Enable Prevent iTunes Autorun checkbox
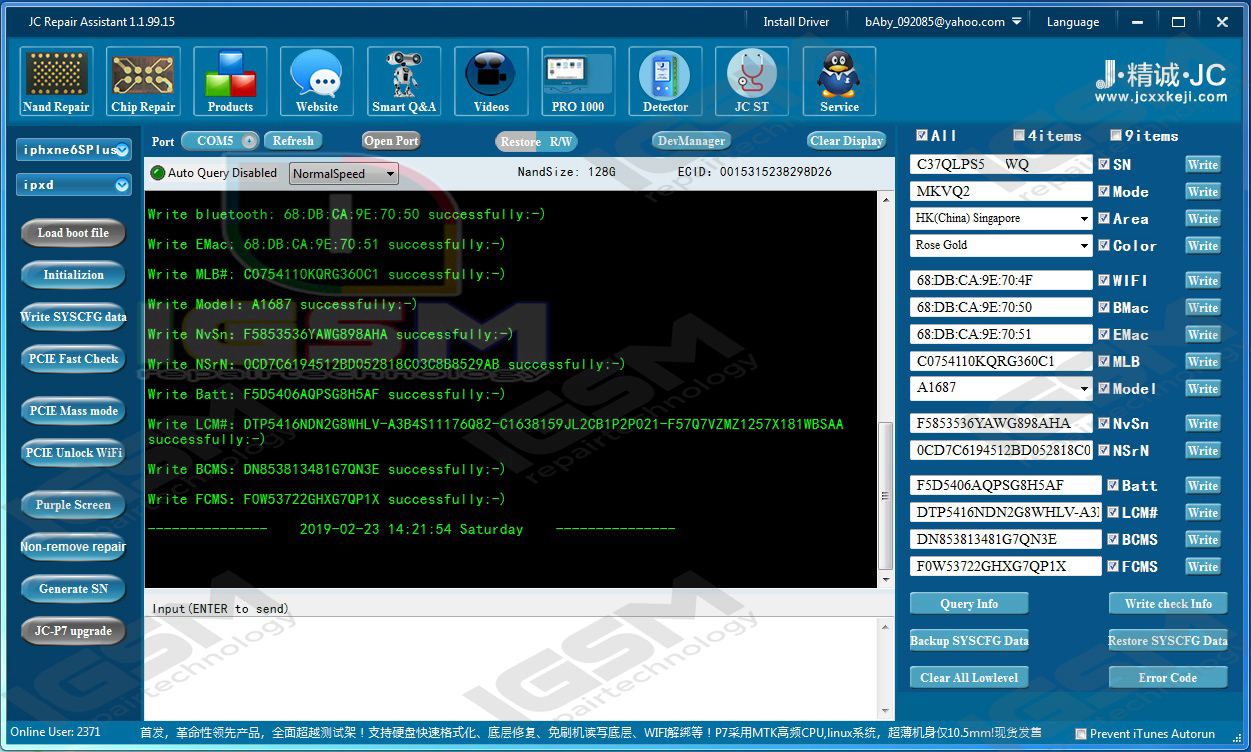 click(1080, 734)
